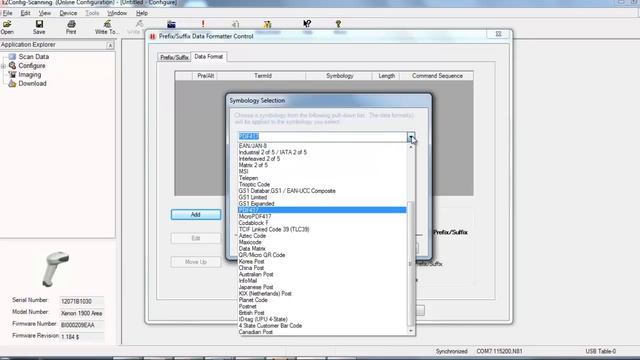The width and height of the screenshot is (640, 360).
Task: Choose KIX (Netherlands) Post symbology
Action: [322, 293]
